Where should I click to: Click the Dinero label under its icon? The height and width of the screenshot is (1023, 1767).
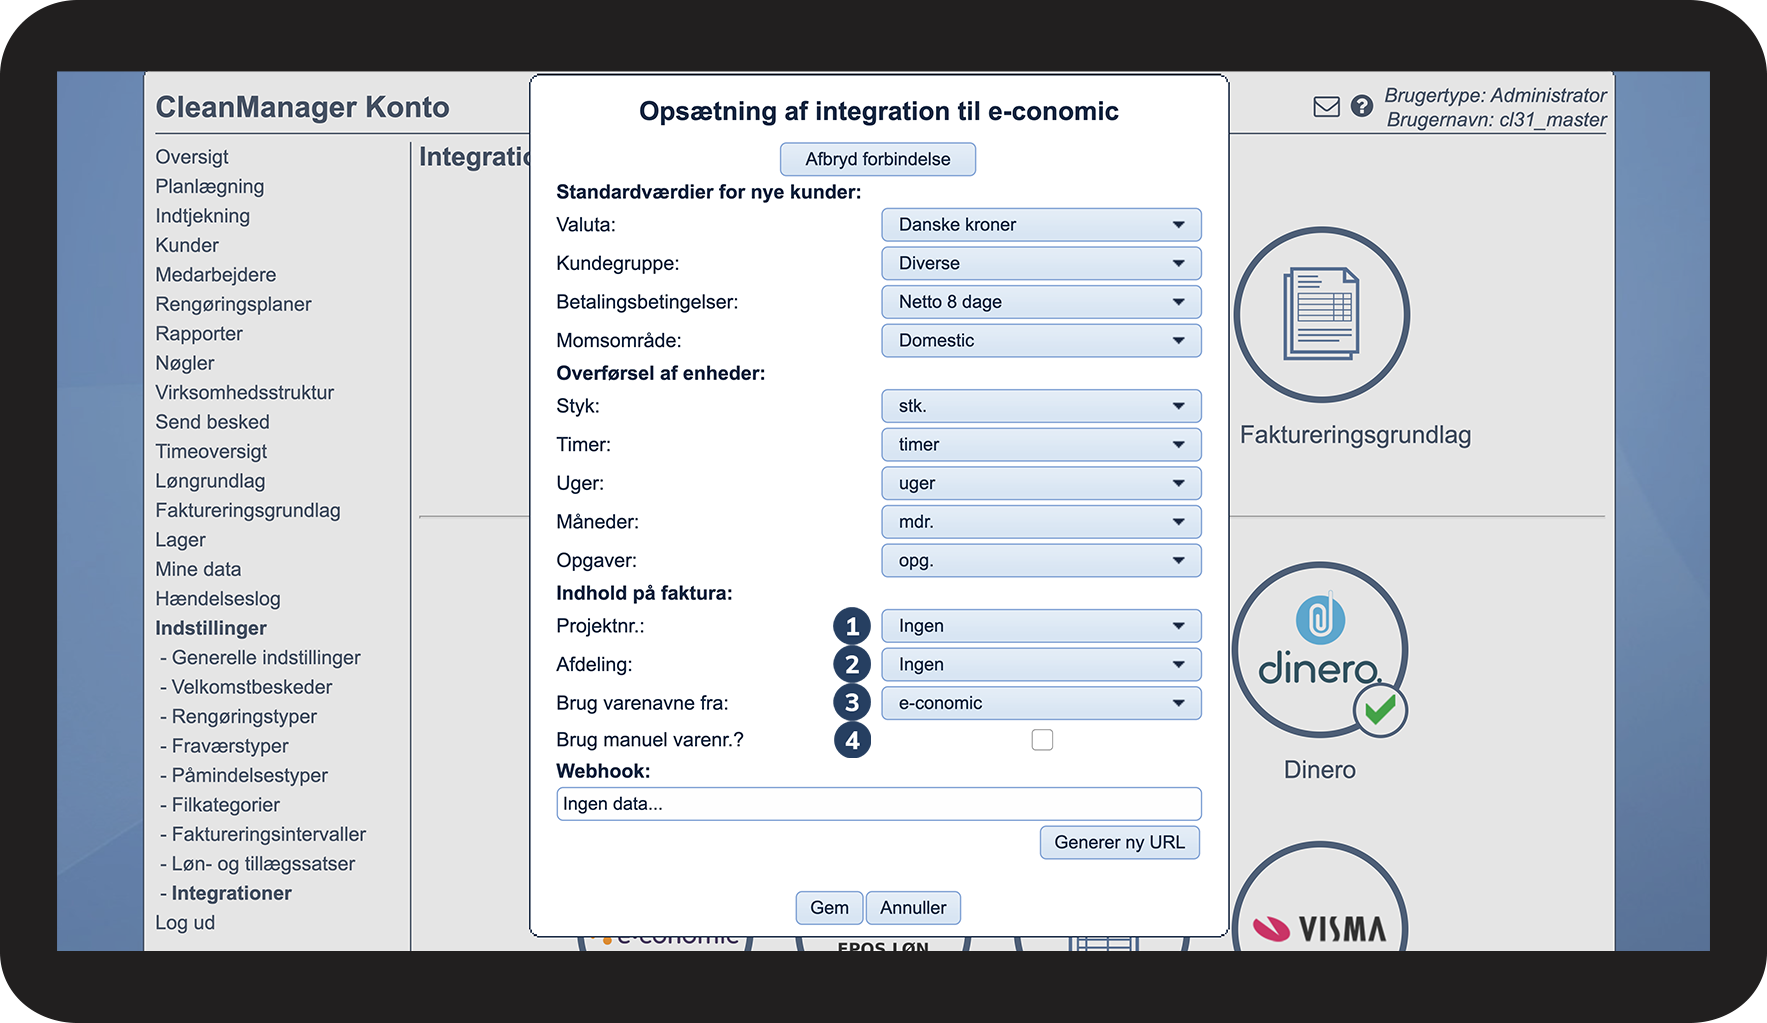pos(1320,770)
